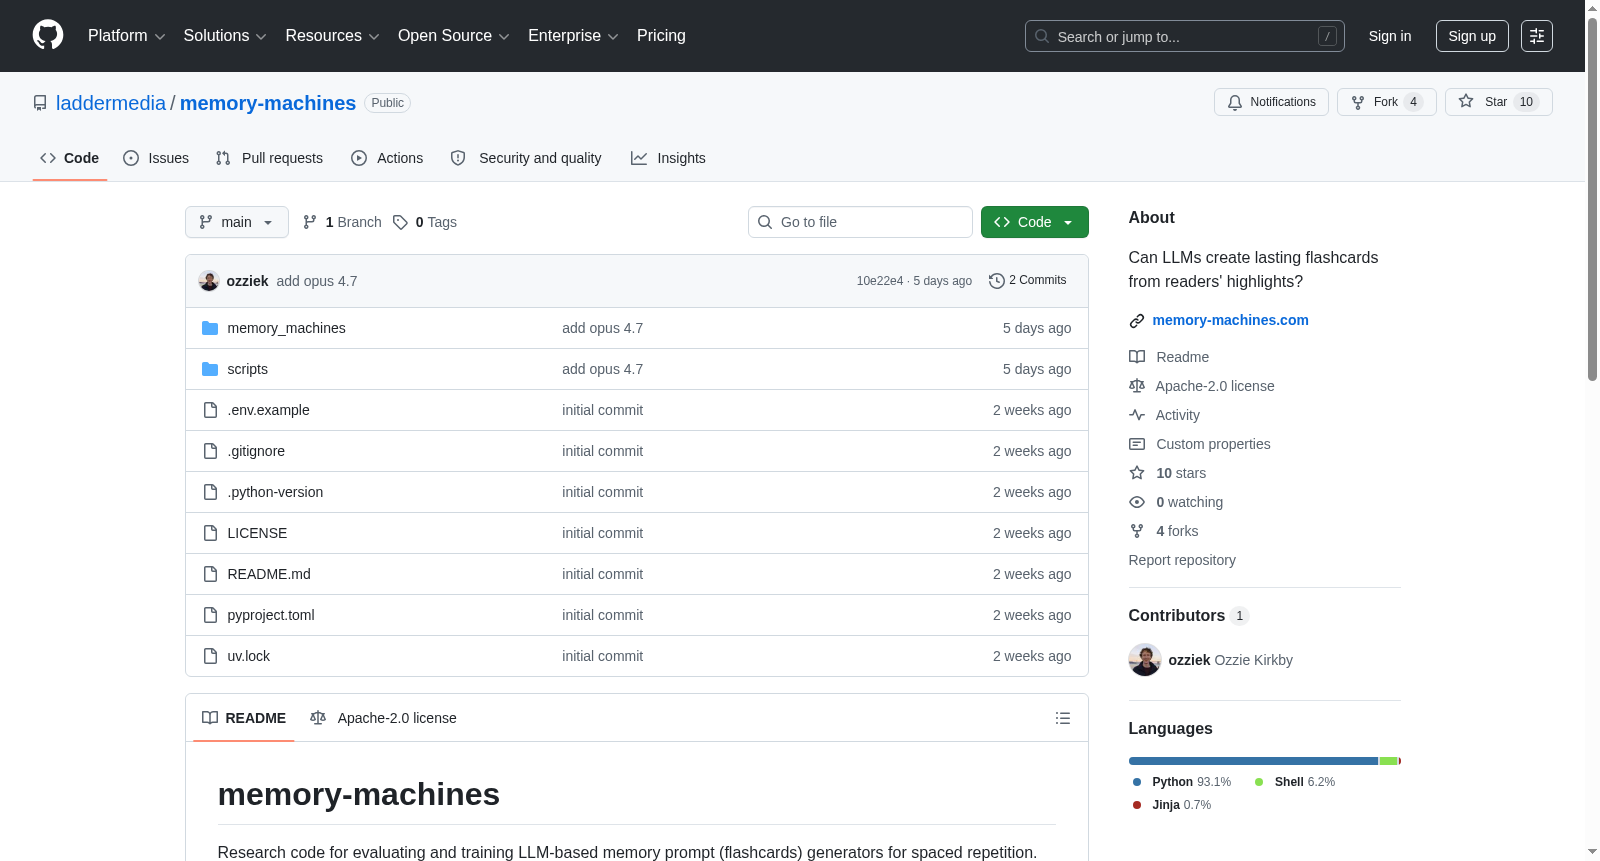
Task: Click the Jinja language legend dot
Action: click(1137, 805)
